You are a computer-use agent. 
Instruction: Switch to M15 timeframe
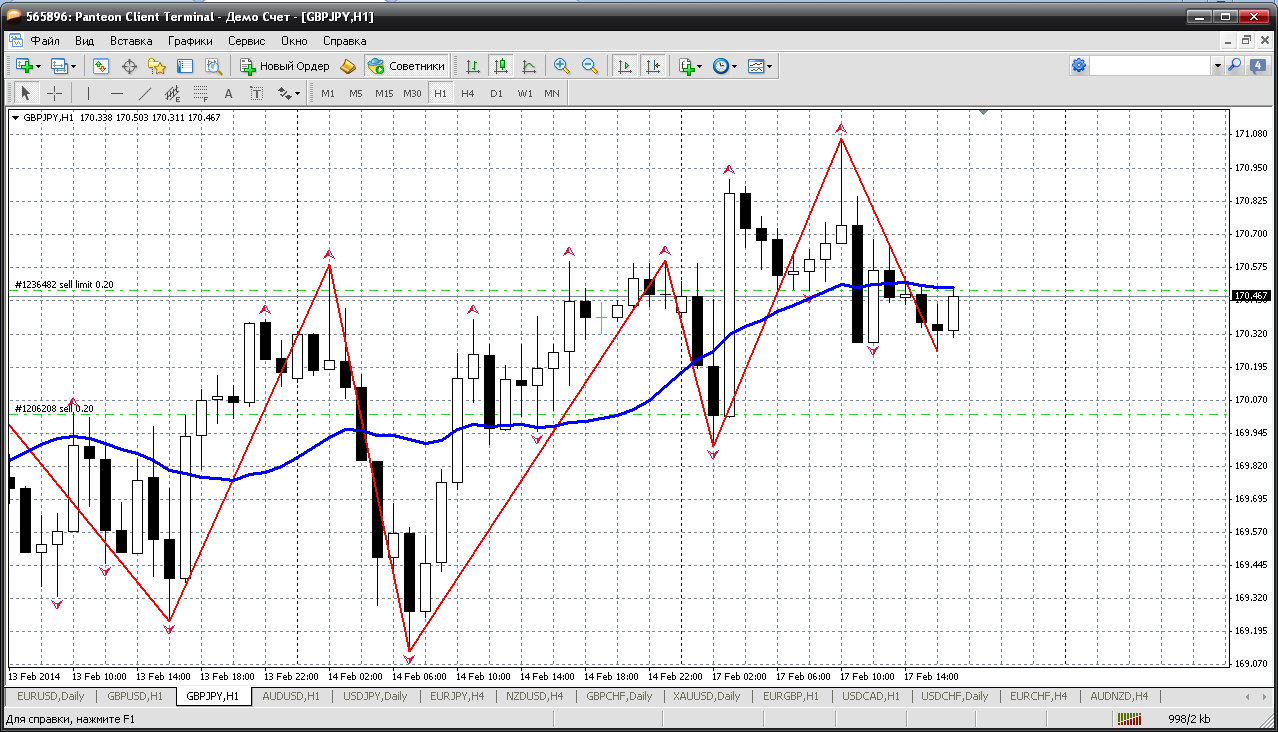(384, 93)
